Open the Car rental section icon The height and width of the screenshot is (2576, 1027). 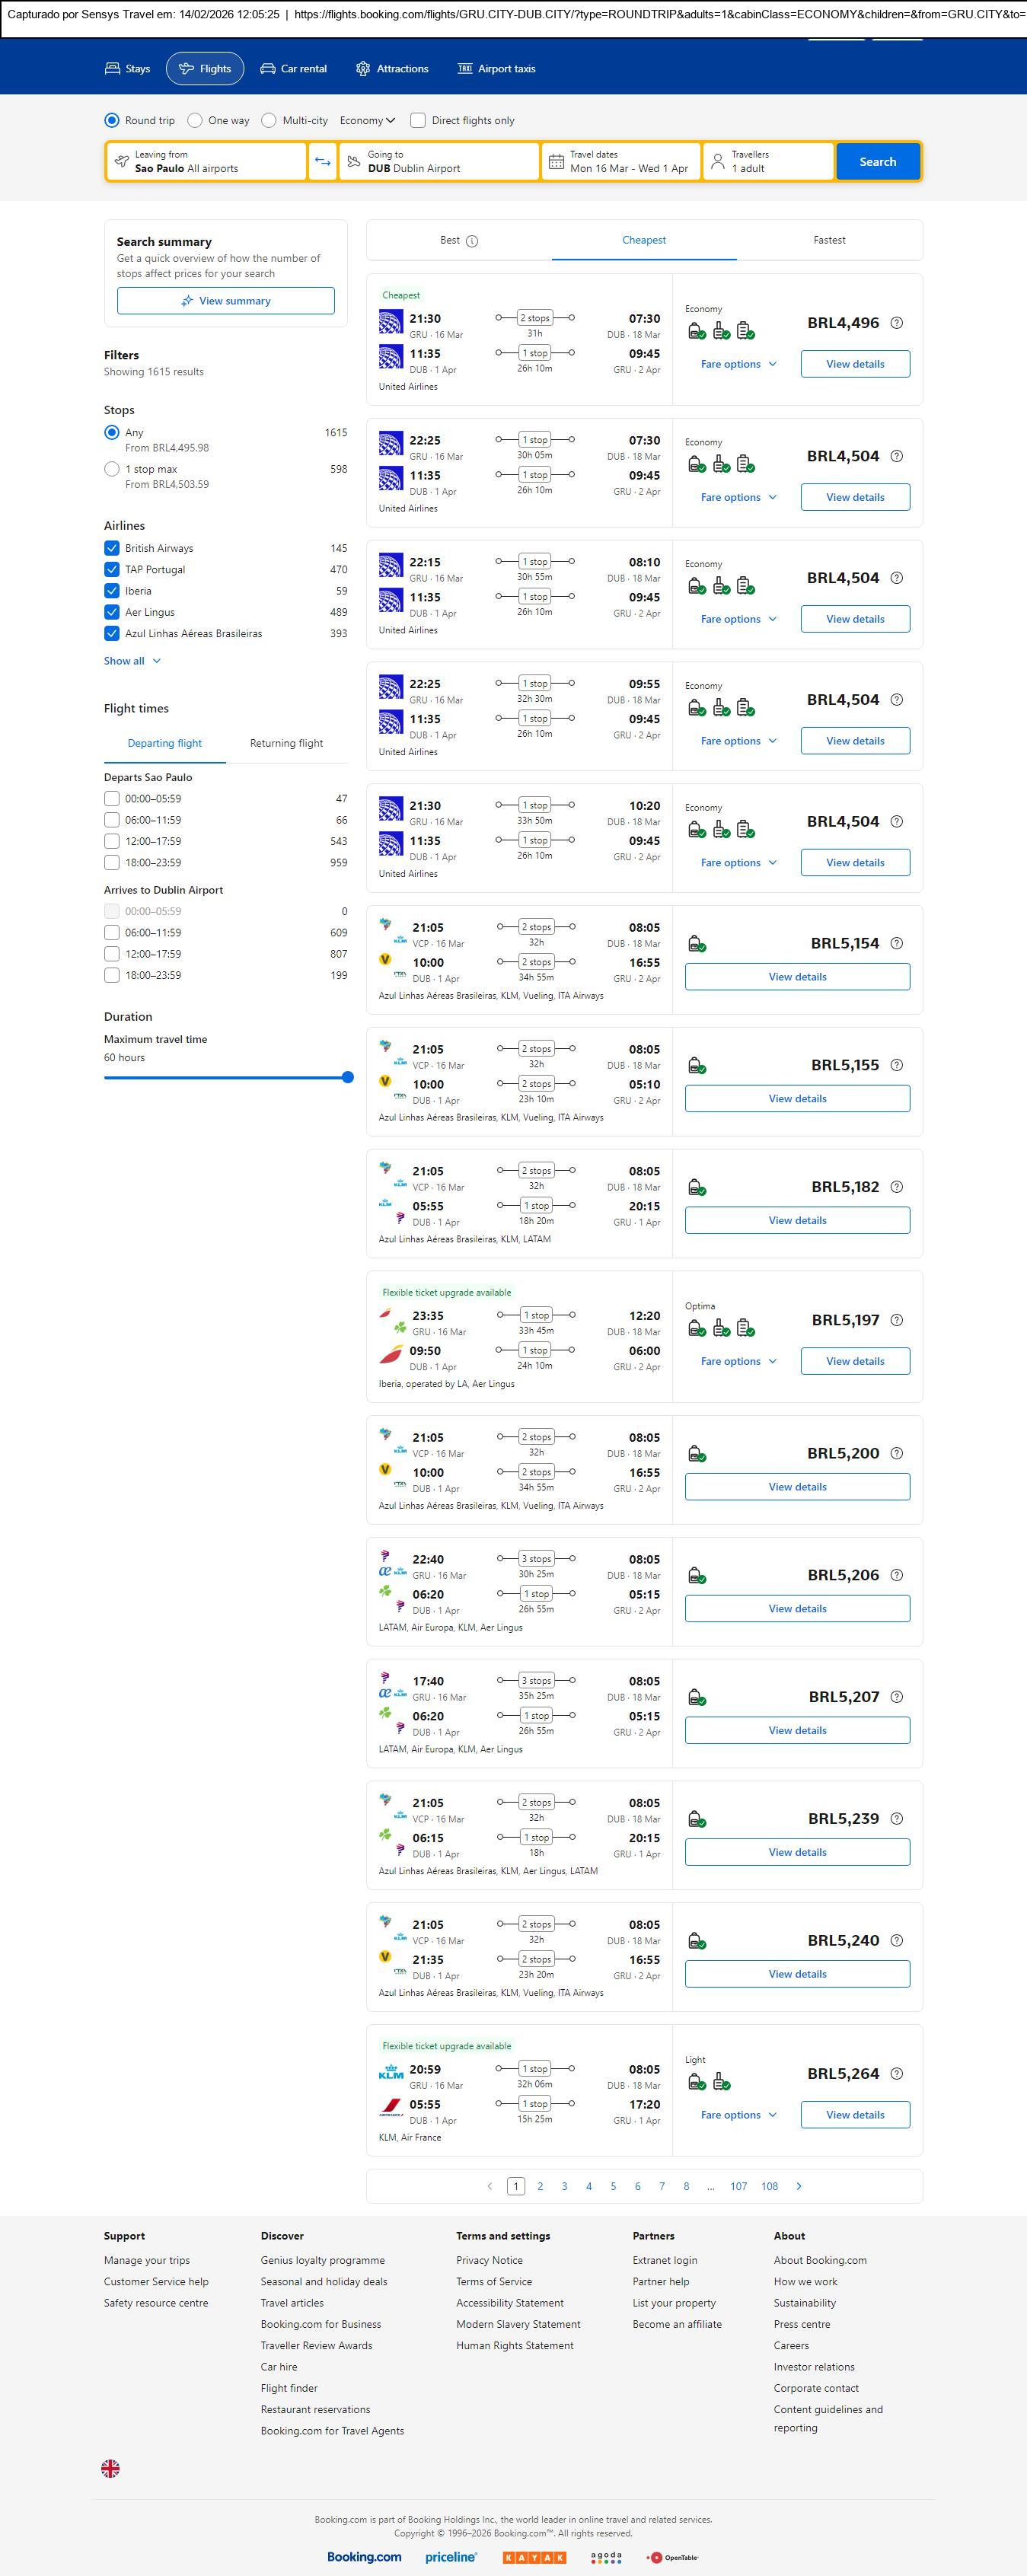tap(268, 69)
